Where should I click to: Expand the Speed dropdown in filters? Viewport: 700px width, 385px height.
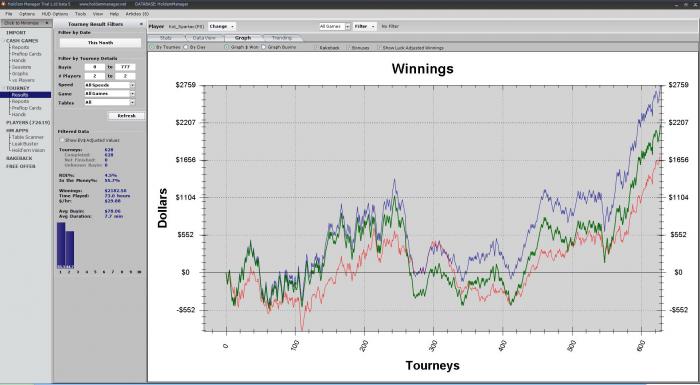coord(132,85)
